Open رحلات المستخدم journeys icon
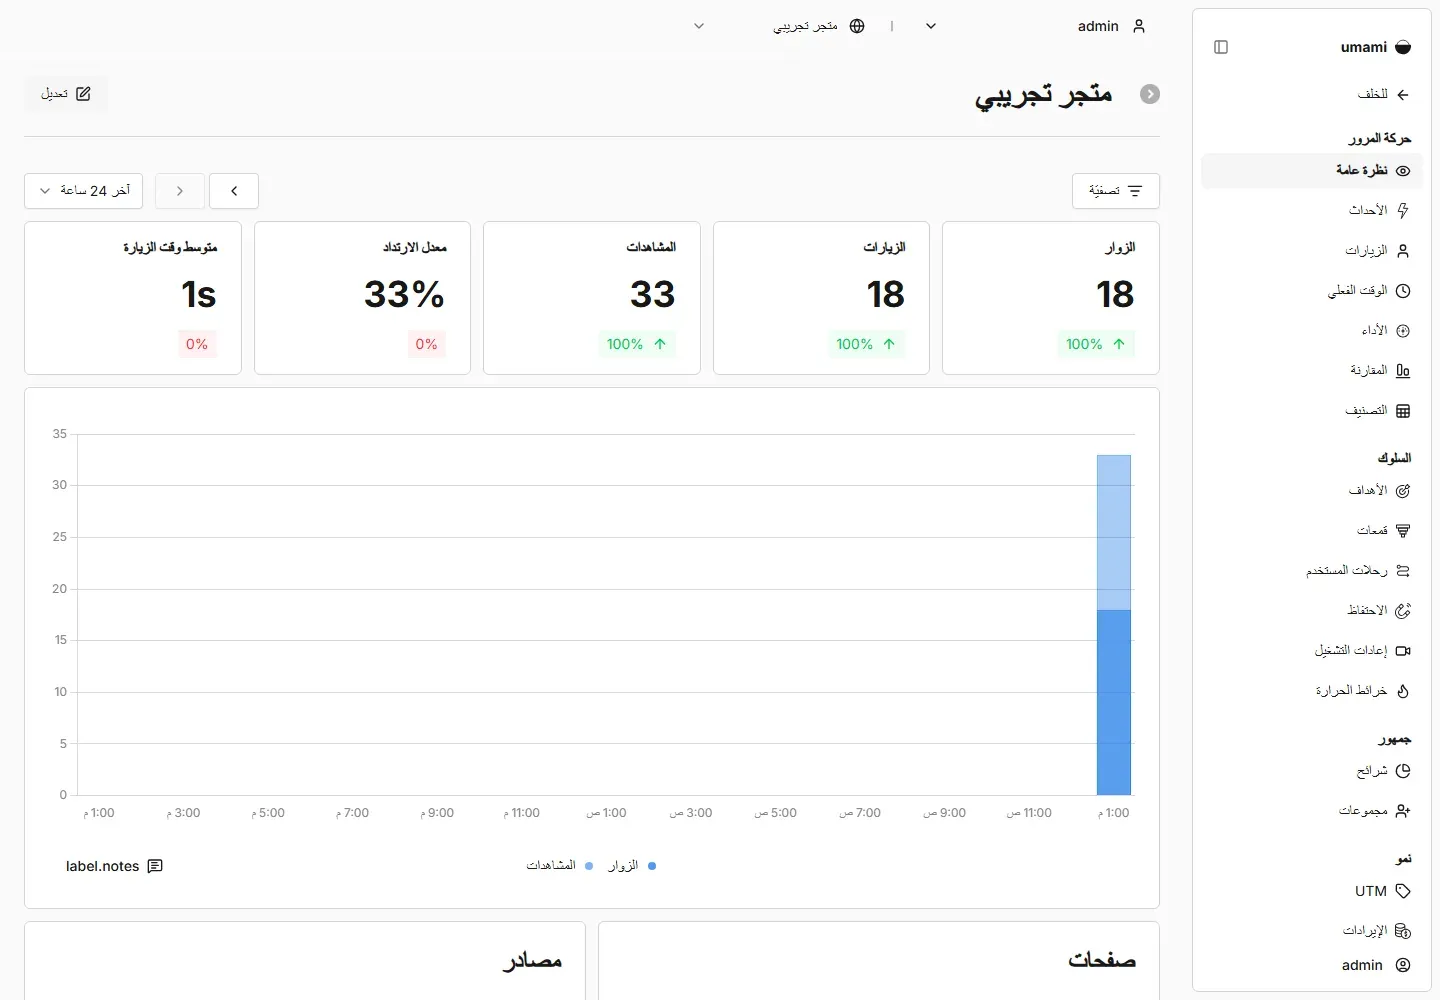 click(x=1403, y=571)
